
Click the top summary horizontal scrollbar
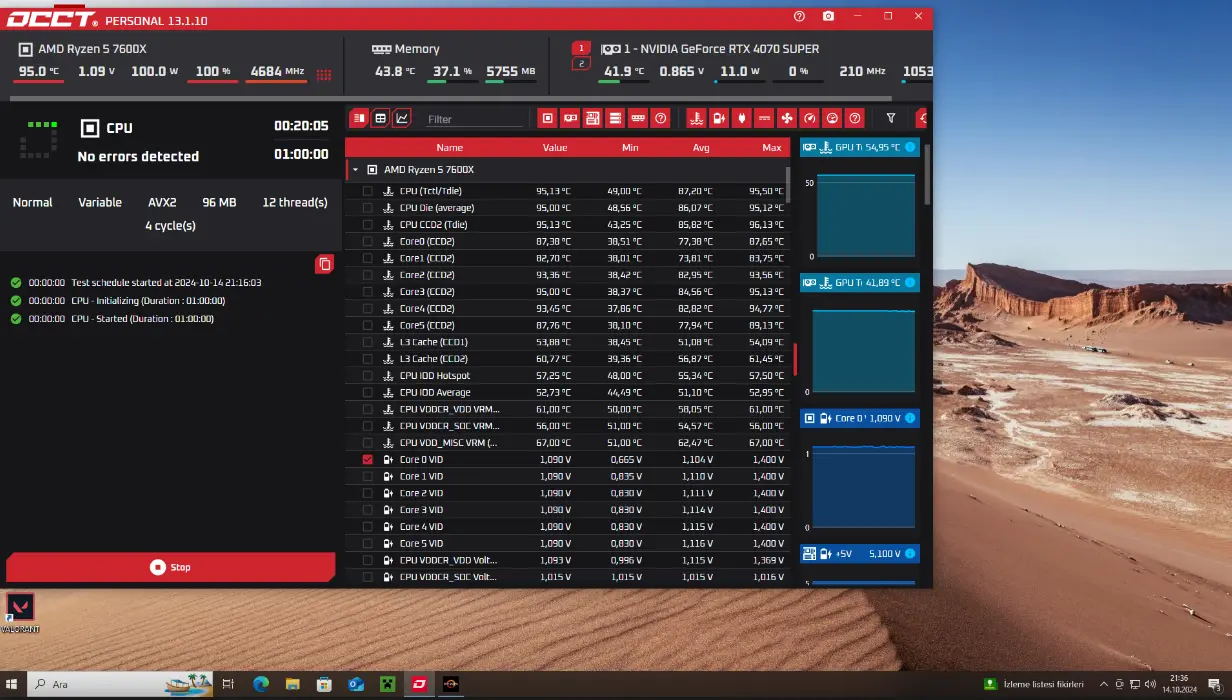click(x=450, y=98)
